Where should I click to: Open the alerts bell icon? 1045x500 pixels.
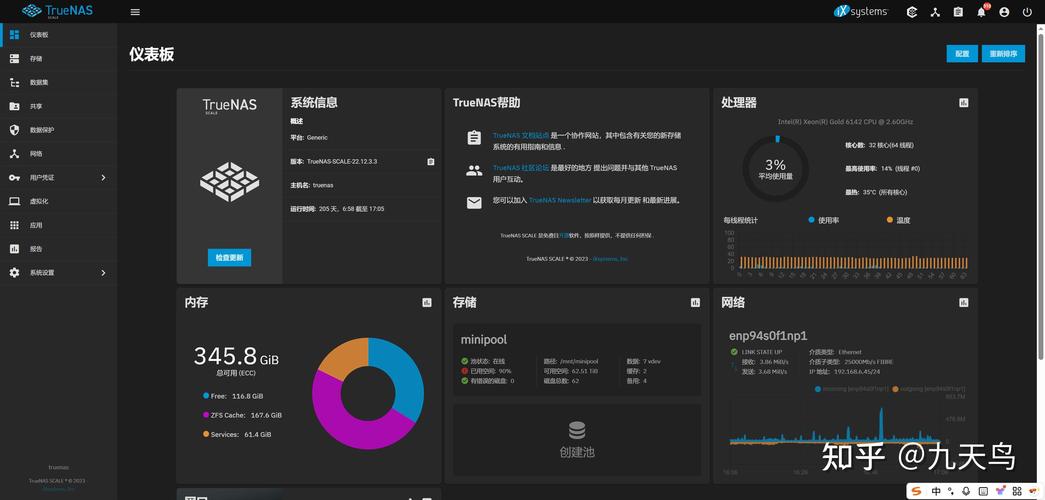coord(981,12)
